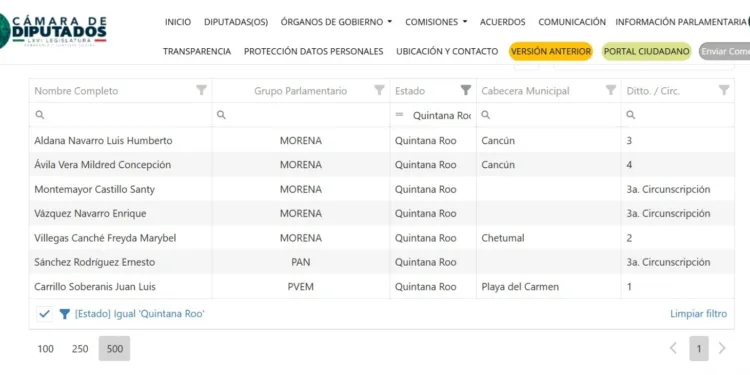
Task: Open Información Parlamentaria menu item
Action: point(681,22)
